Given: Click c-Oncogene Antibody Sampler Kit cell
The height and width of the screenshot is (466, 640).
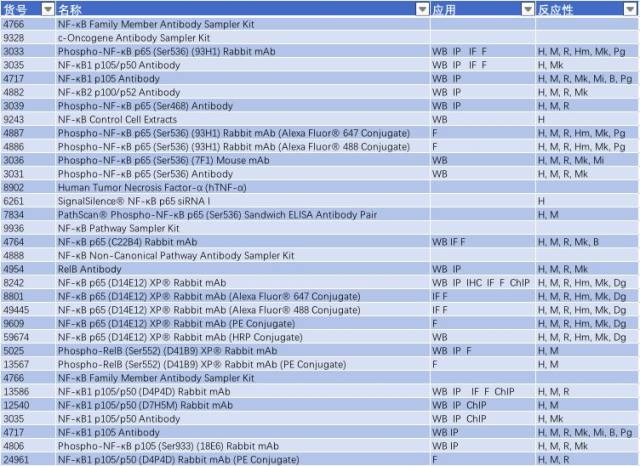Looking at the screenshot, I should [242, 38].
